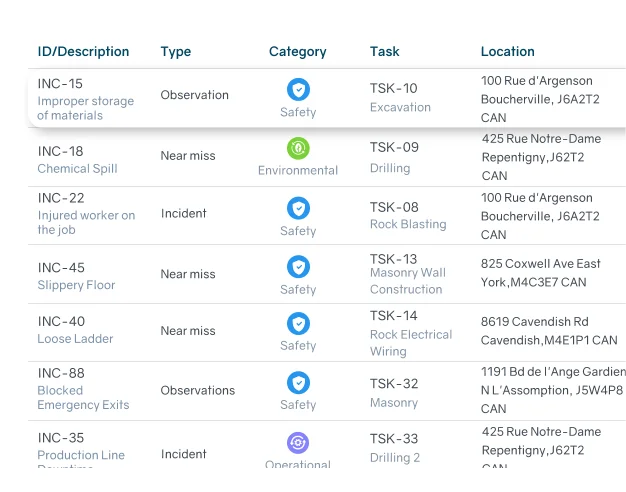Sort by the Location column header

(507, 51)
